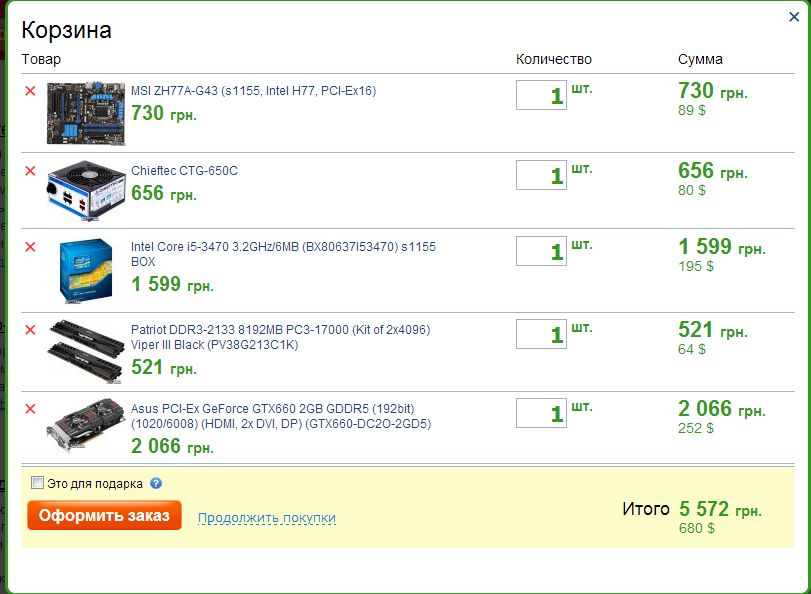Click 'Продолжить покупки' link
The width and height of the screenshot is (811, 594).
266,518
